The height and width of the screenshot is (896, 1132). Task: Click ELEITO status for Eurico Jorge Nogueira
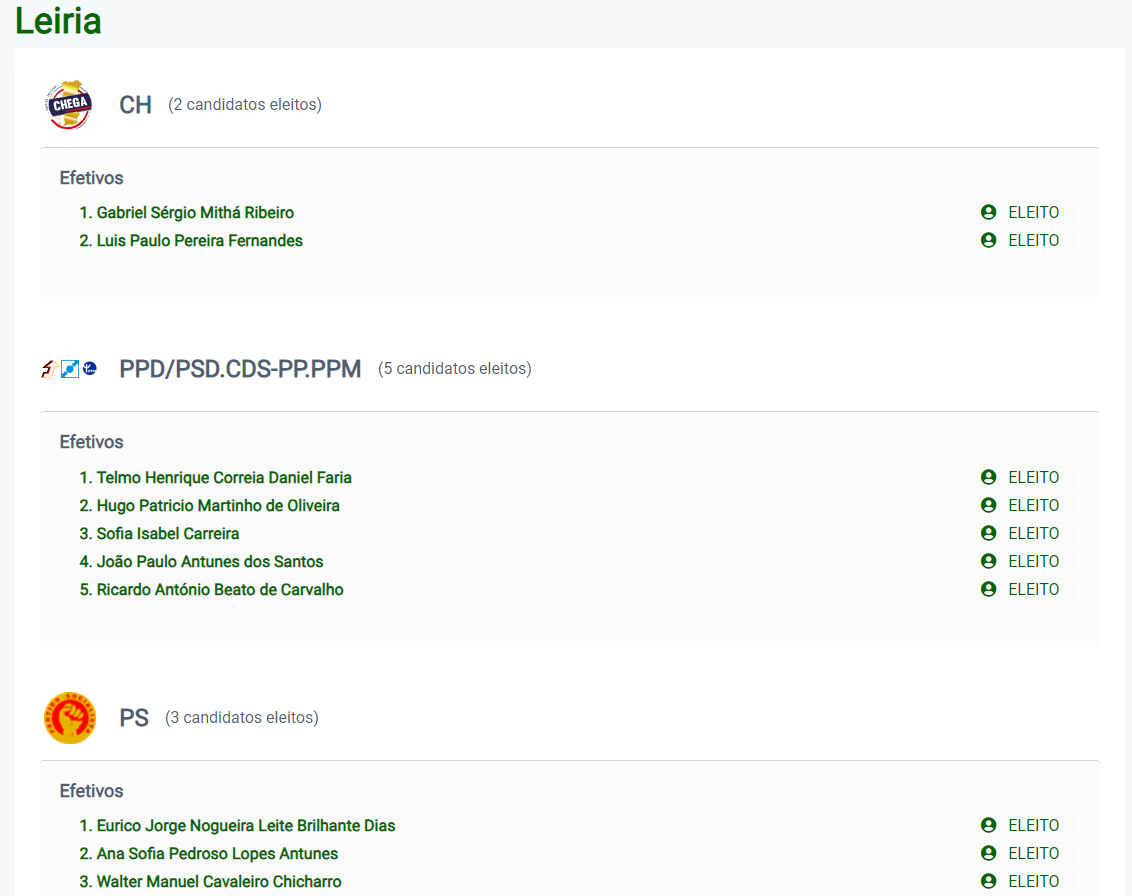pos(1034,826)
